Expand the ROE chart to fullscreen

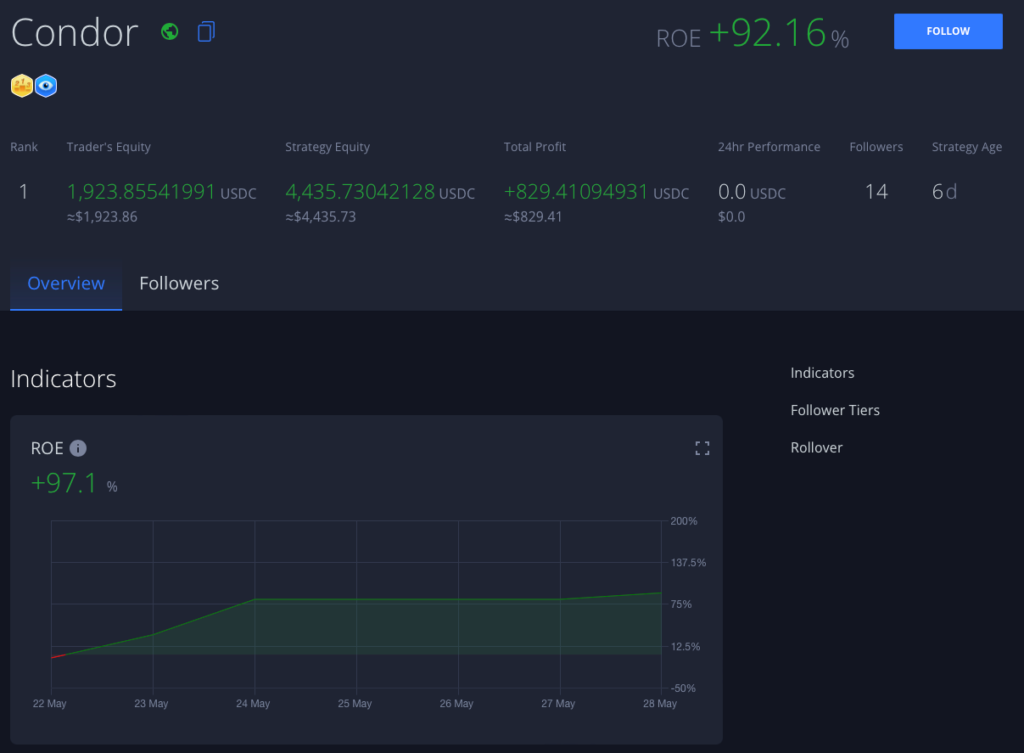tap(702, 448)
